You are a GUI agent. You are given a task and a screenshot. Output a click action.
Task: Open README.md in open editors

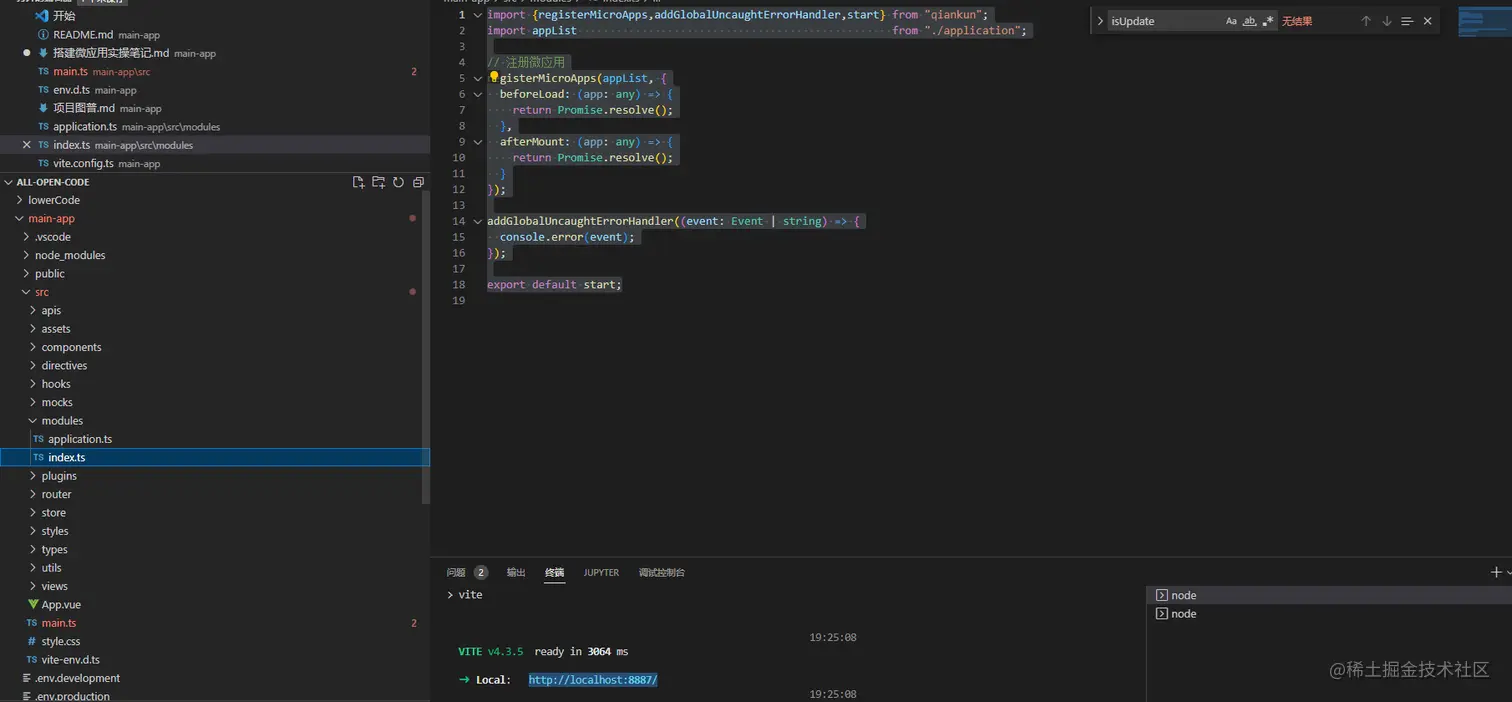click(x=83, y=35)
